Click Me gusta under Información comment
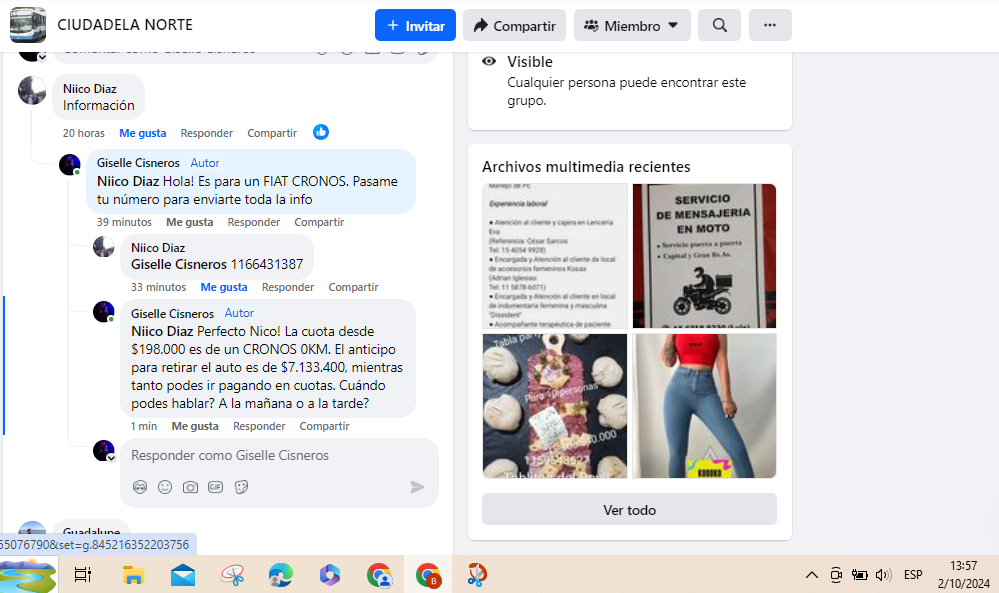This screenshot has width=999, height=593. (x=143, y=133)
